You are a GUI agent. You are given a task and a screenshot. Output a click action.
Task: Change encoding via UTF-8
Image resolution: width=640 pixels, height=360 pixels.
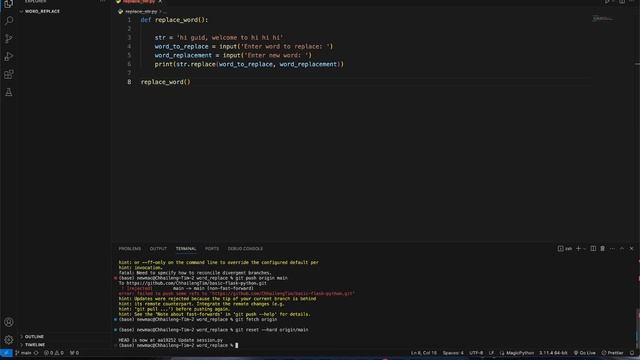476,353
